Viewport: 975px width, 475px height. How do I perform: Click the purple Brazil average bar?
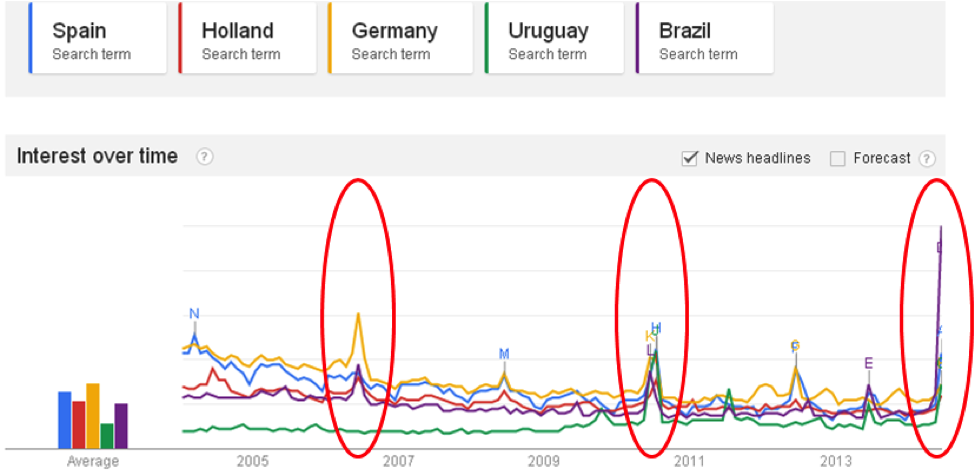(x=121, y=425)
